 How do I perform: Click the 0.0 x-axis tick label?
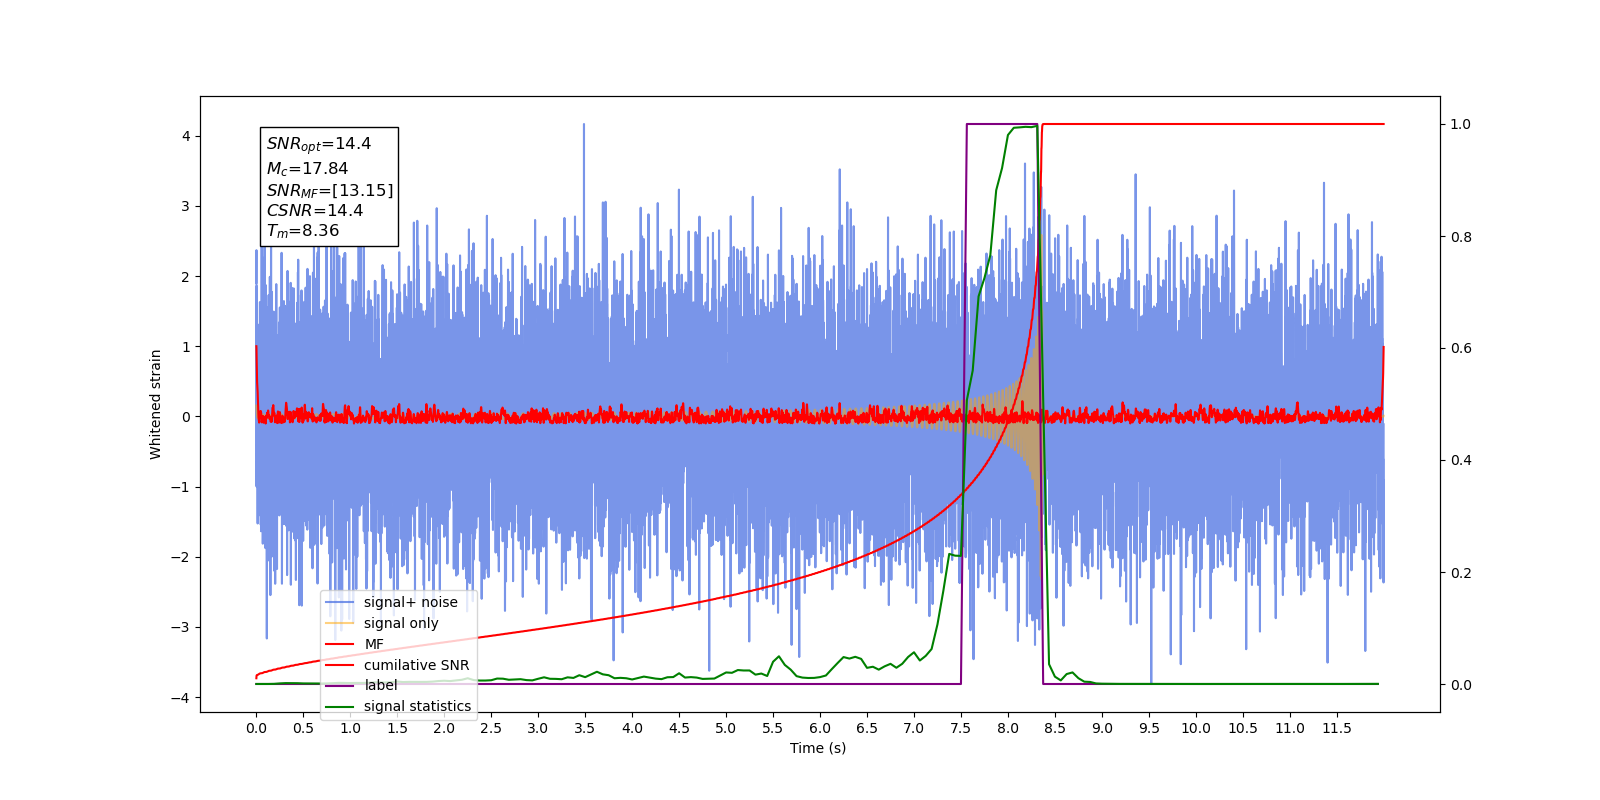(x=256, y=729)
